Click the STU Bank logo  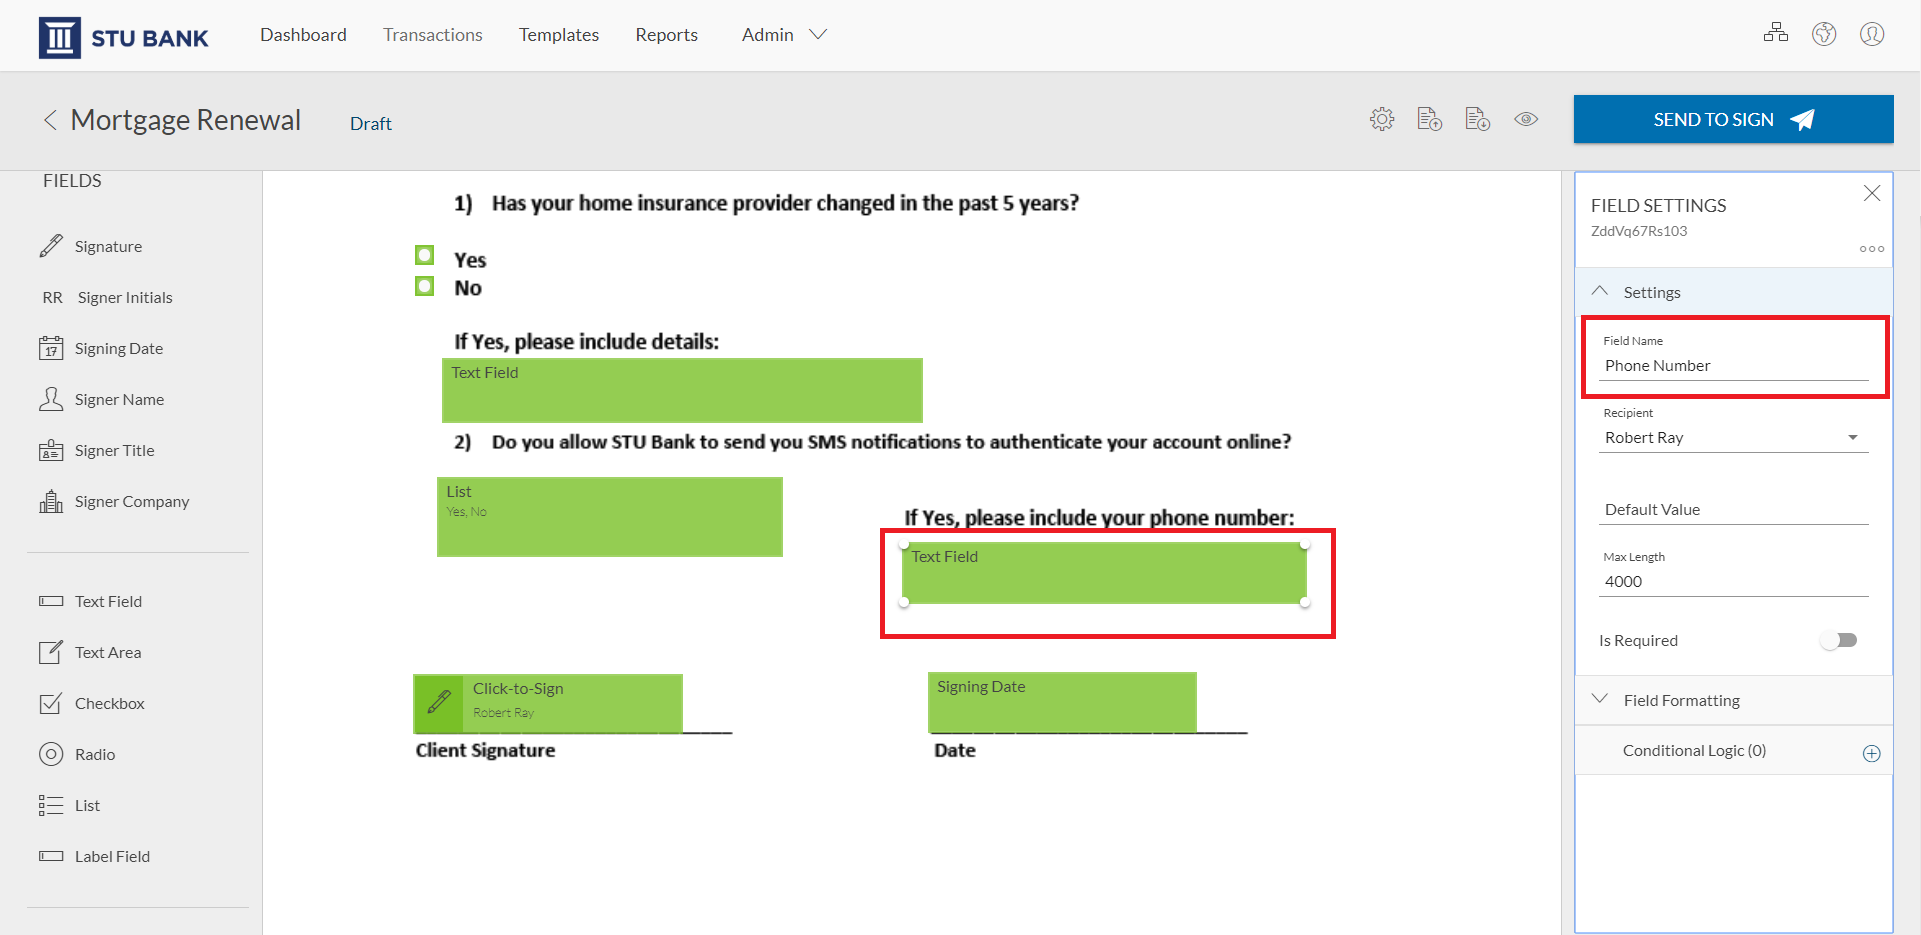(x=124, y=37)
